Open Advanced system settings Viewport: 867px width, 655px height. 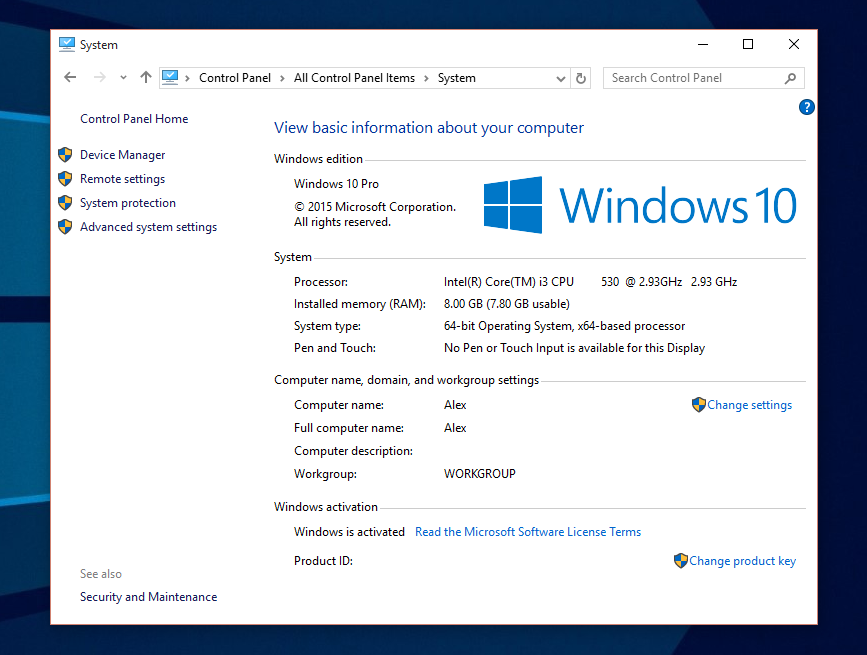pos(148,227)
